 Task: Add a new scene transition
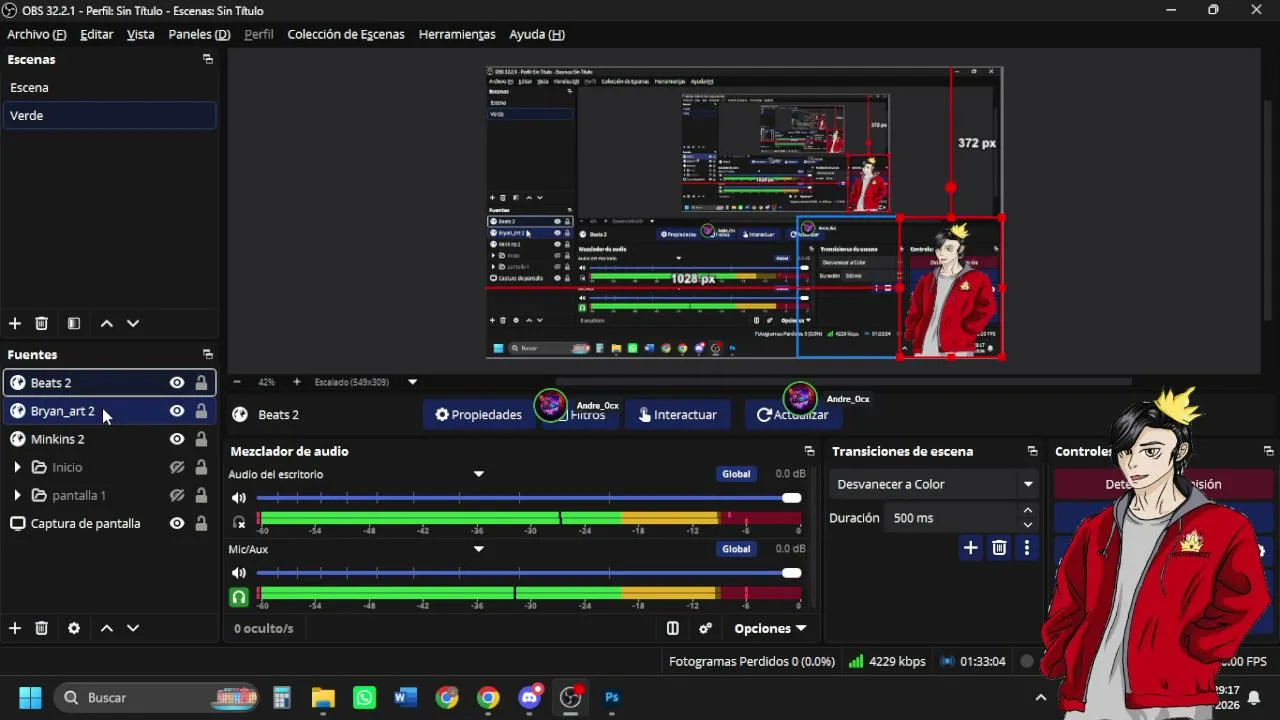(970, 547)
